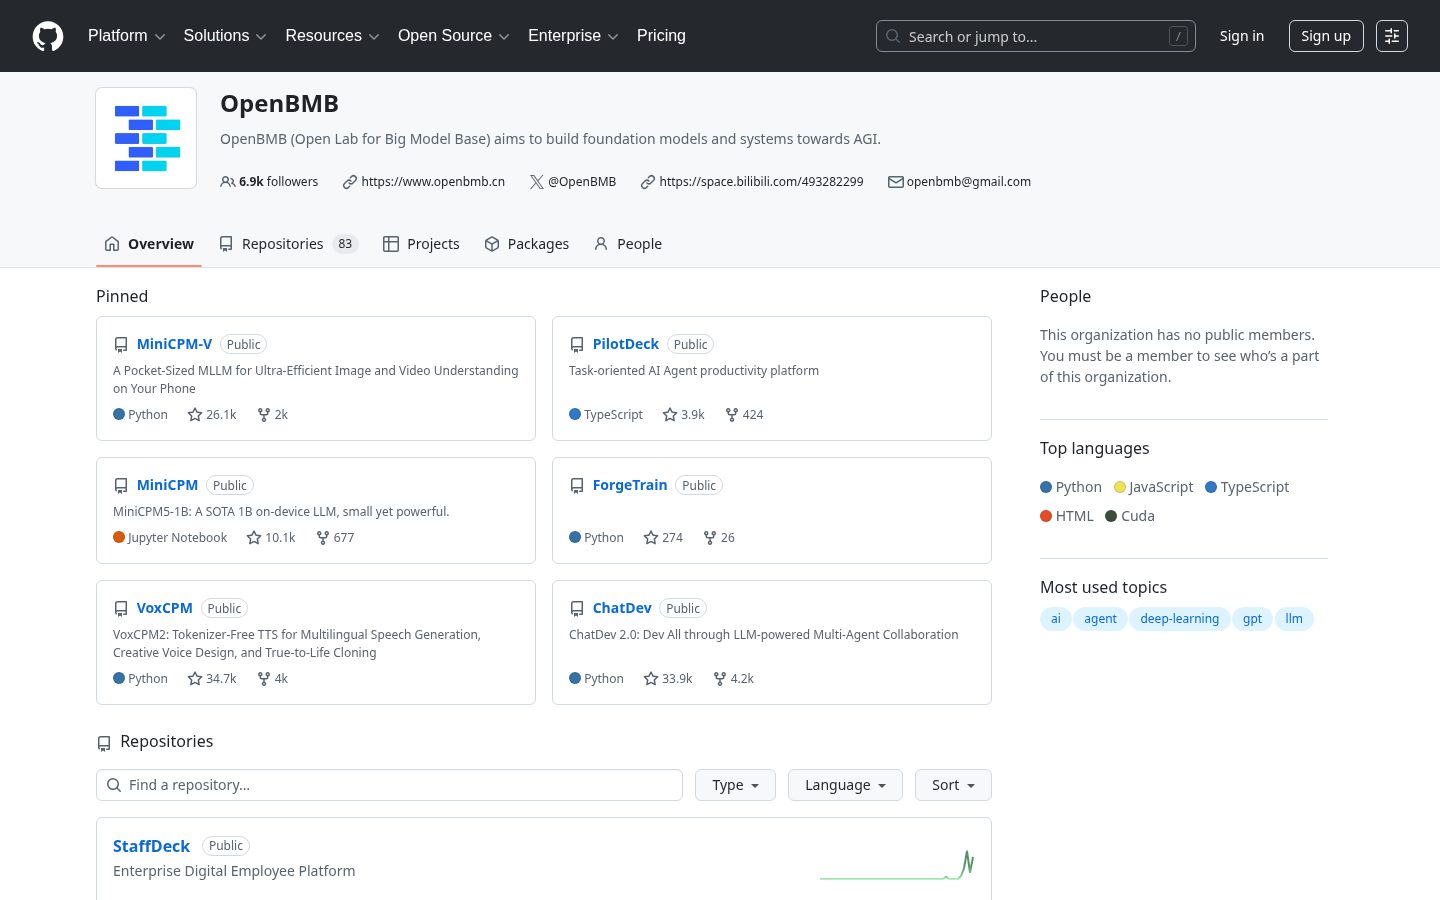Click the openbmb@gmail.com email link
The image size is (1440, 900).
pos(968,182)
